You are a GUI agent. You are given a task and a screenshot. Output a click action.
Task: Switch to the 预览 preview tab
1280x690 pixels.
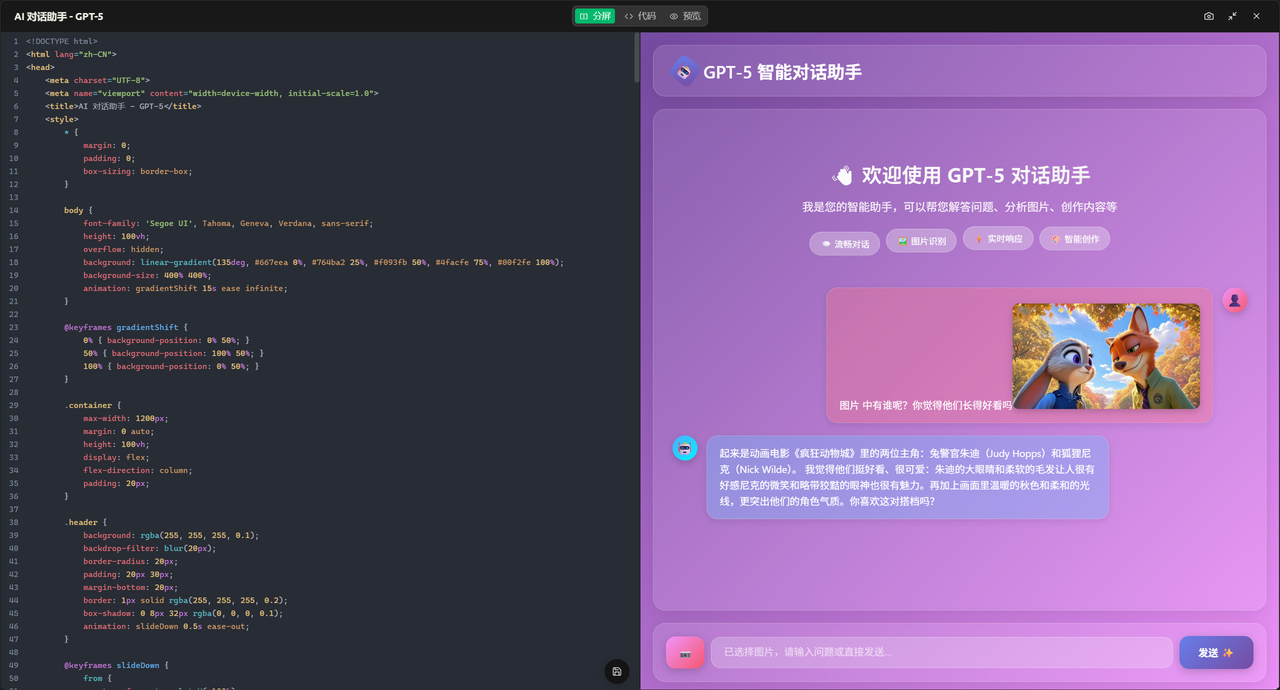(685, 16)
